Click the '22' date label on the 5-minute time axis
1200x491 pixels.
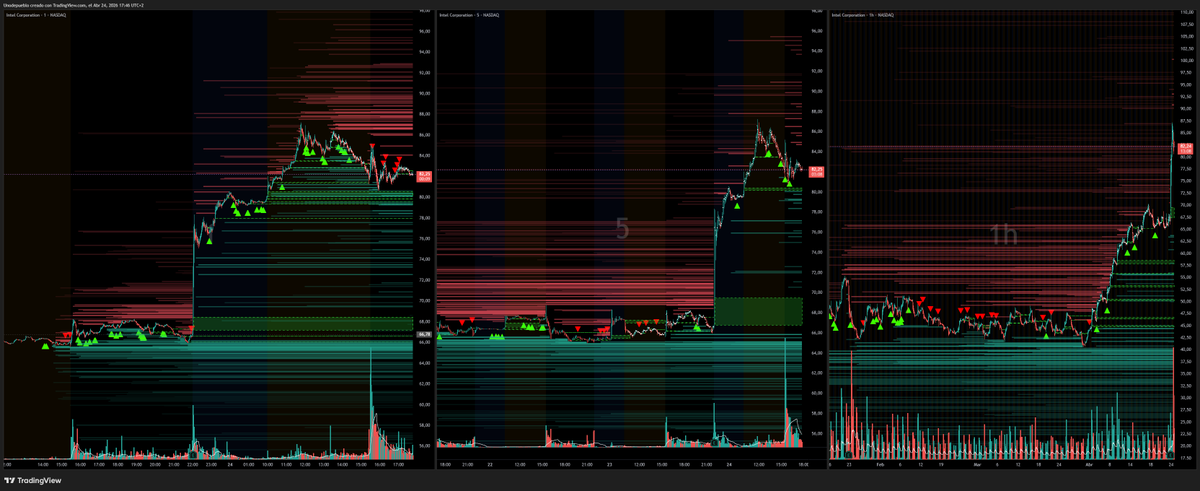[490, 464]
